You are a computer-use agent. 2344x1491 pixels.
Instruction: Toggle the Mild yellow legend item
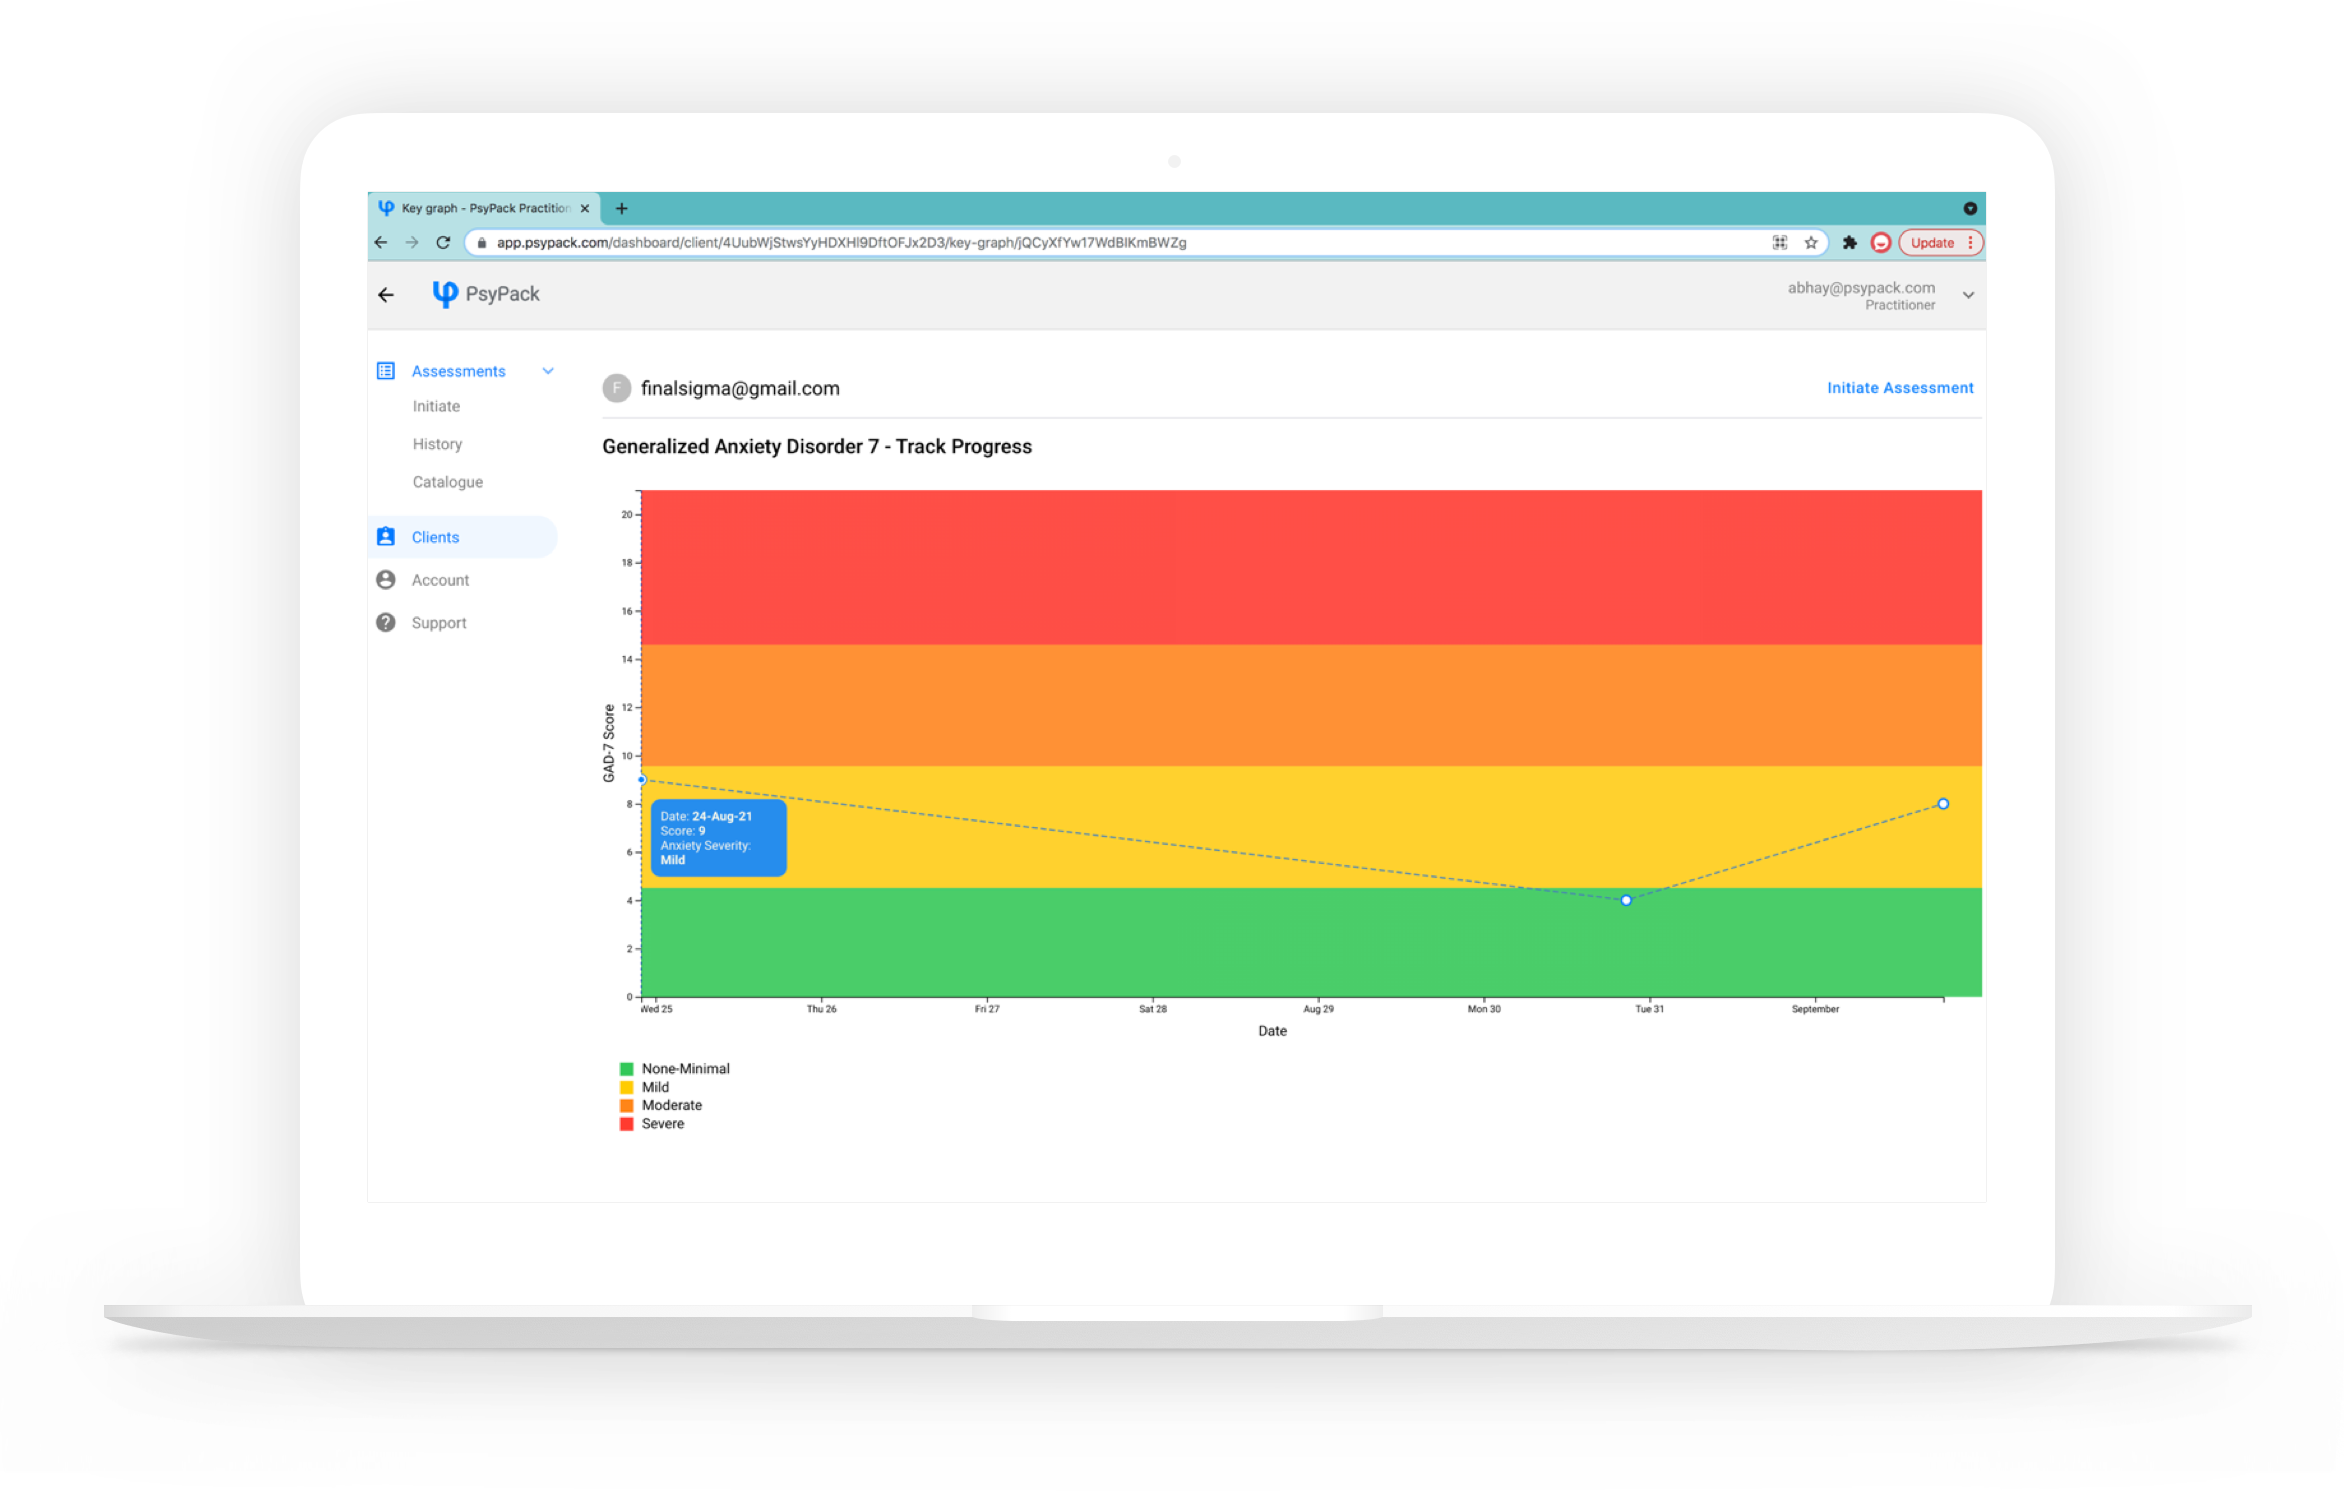[x=626, y=1086]
